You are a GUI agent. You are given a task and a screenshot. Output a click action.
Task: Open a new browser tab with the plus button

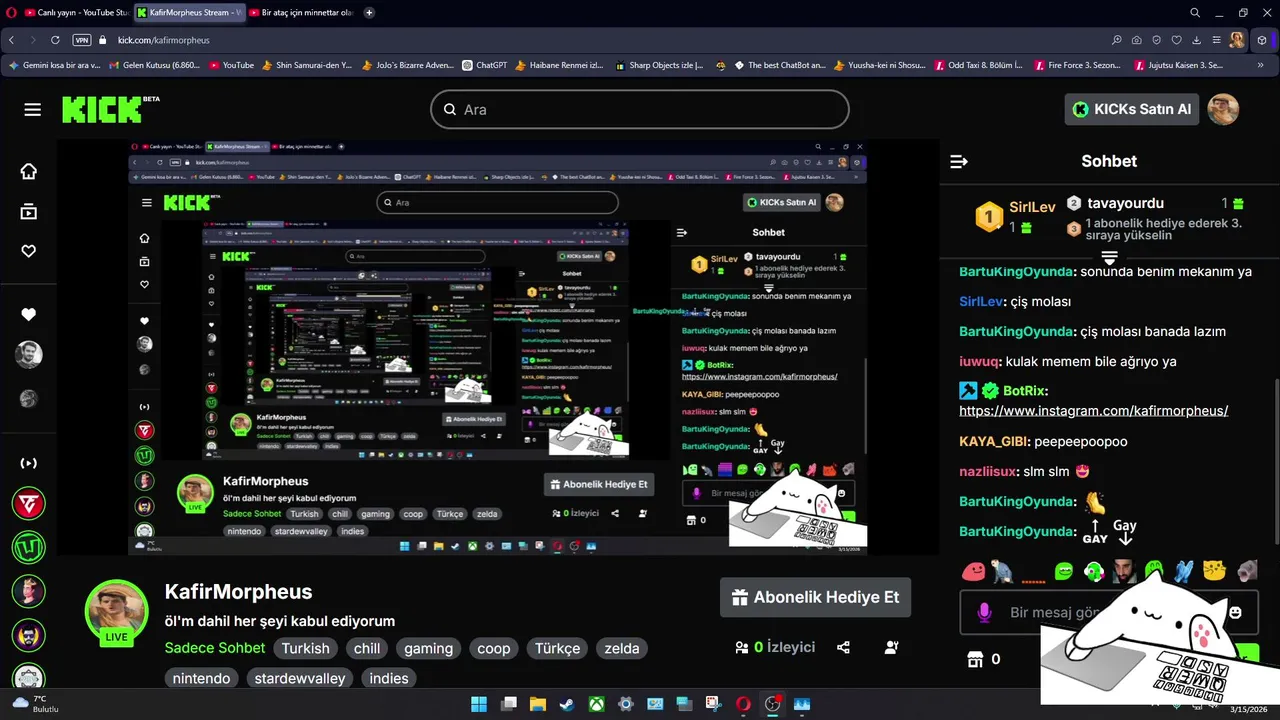[369, 13]
